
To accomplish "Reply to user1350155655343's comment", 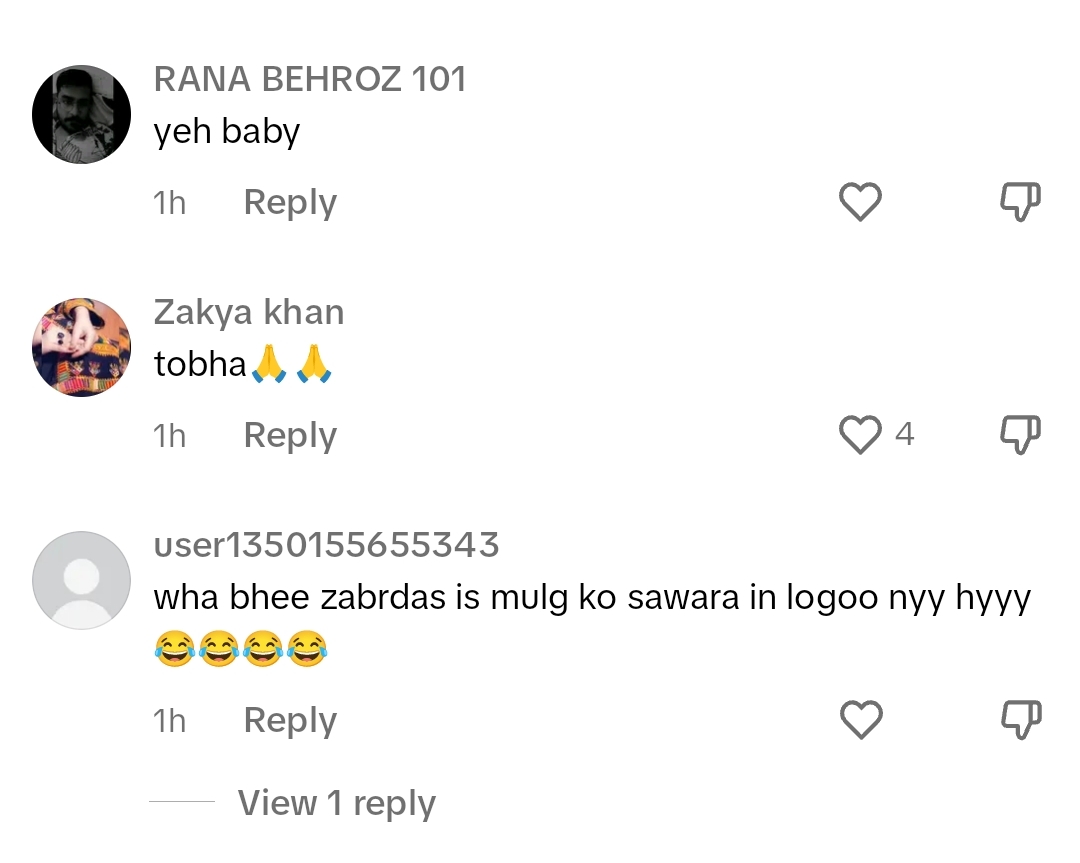I will click(x=290, y=721).
